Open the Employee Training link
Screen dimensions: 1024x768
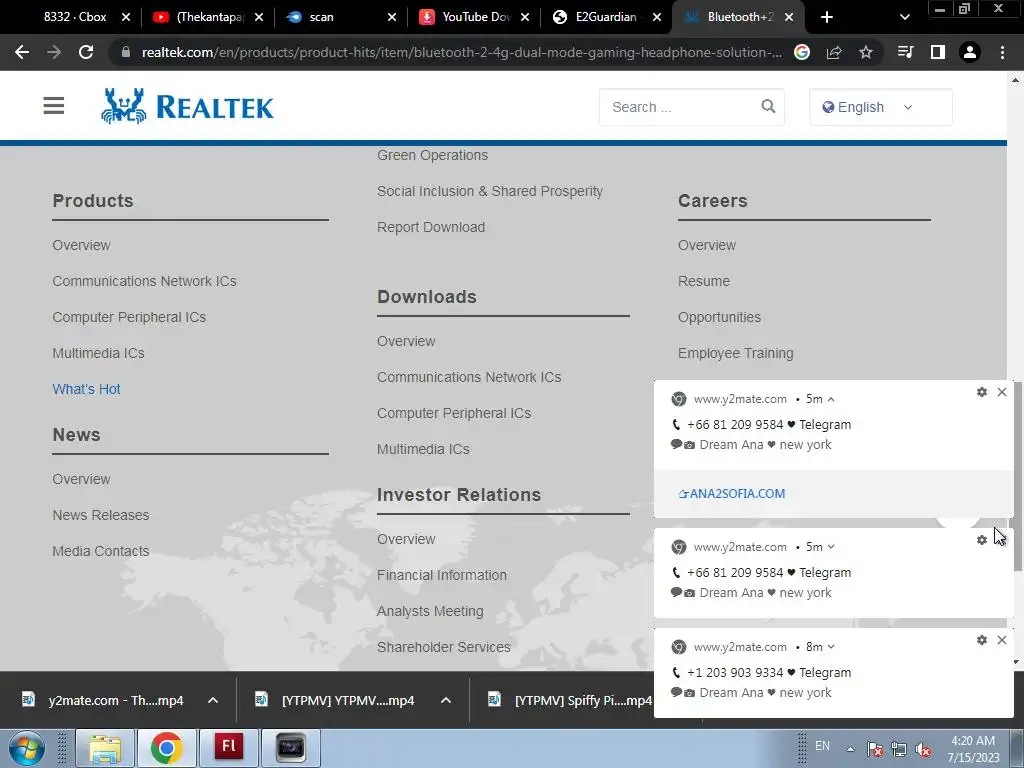click(x=735, y=353)
